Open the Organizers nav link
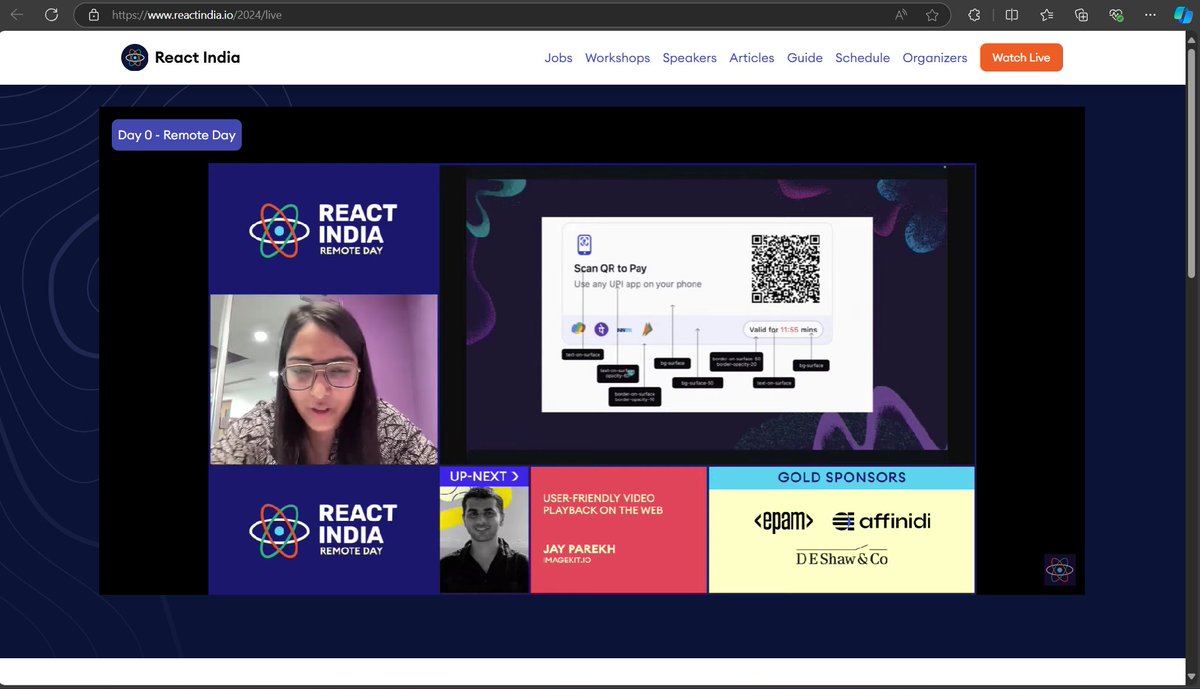This screenshot has height=689, width=1200. click(x=934, y=58)
